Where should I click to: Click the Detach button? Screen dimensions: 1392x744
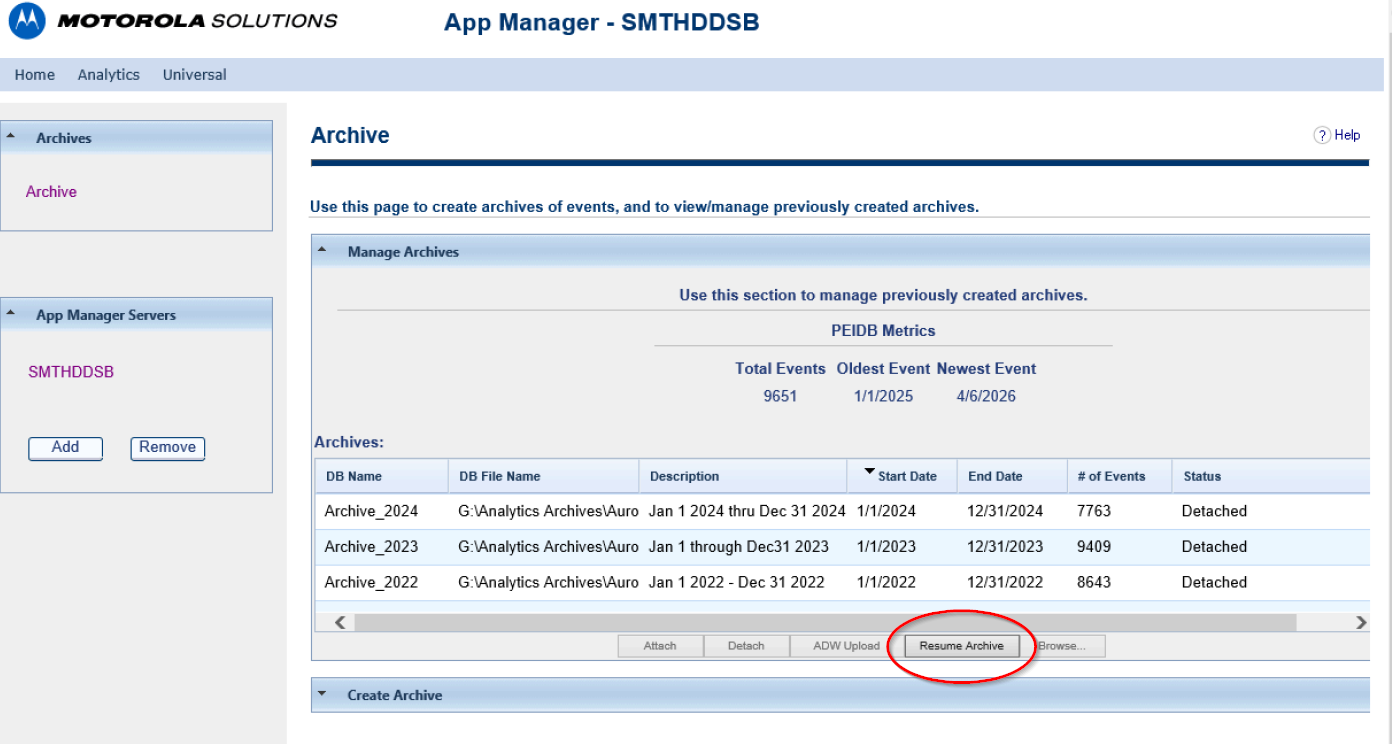pyautogui.click(x=746, y=646)
